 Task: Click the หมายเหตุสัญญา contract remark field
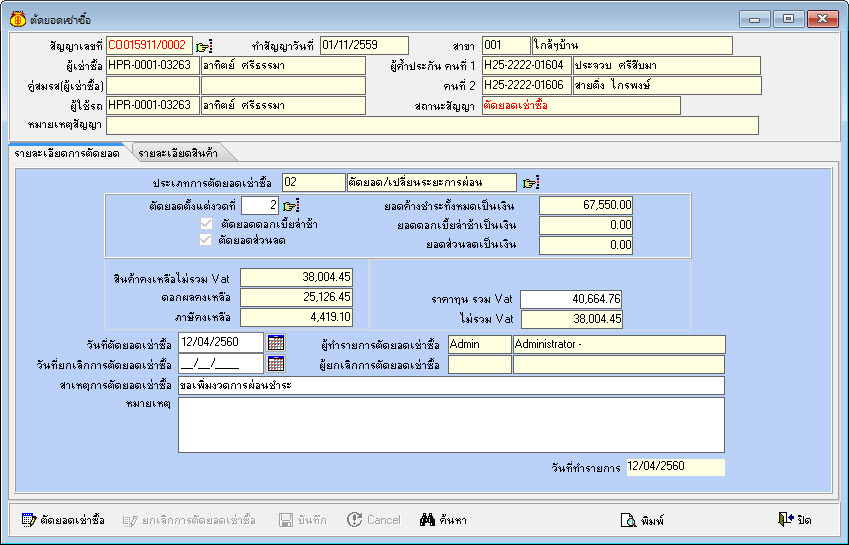pos(432,126)
